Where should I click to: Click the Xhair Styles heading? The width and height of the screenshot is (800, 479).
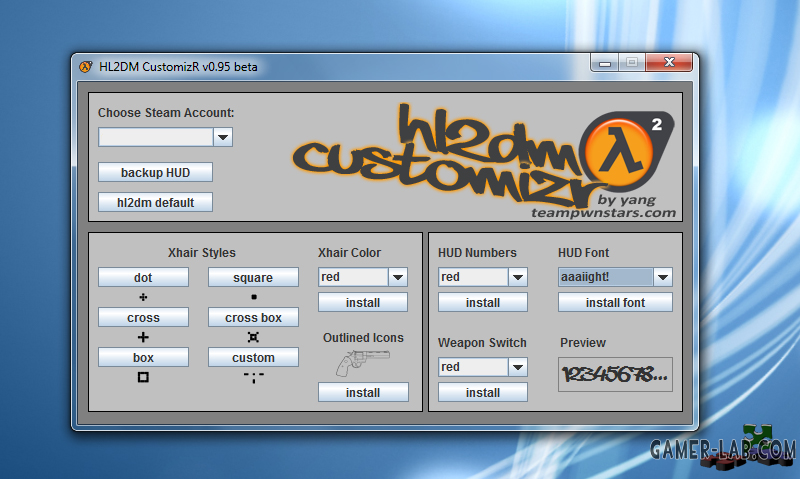[x=202, y=253]
